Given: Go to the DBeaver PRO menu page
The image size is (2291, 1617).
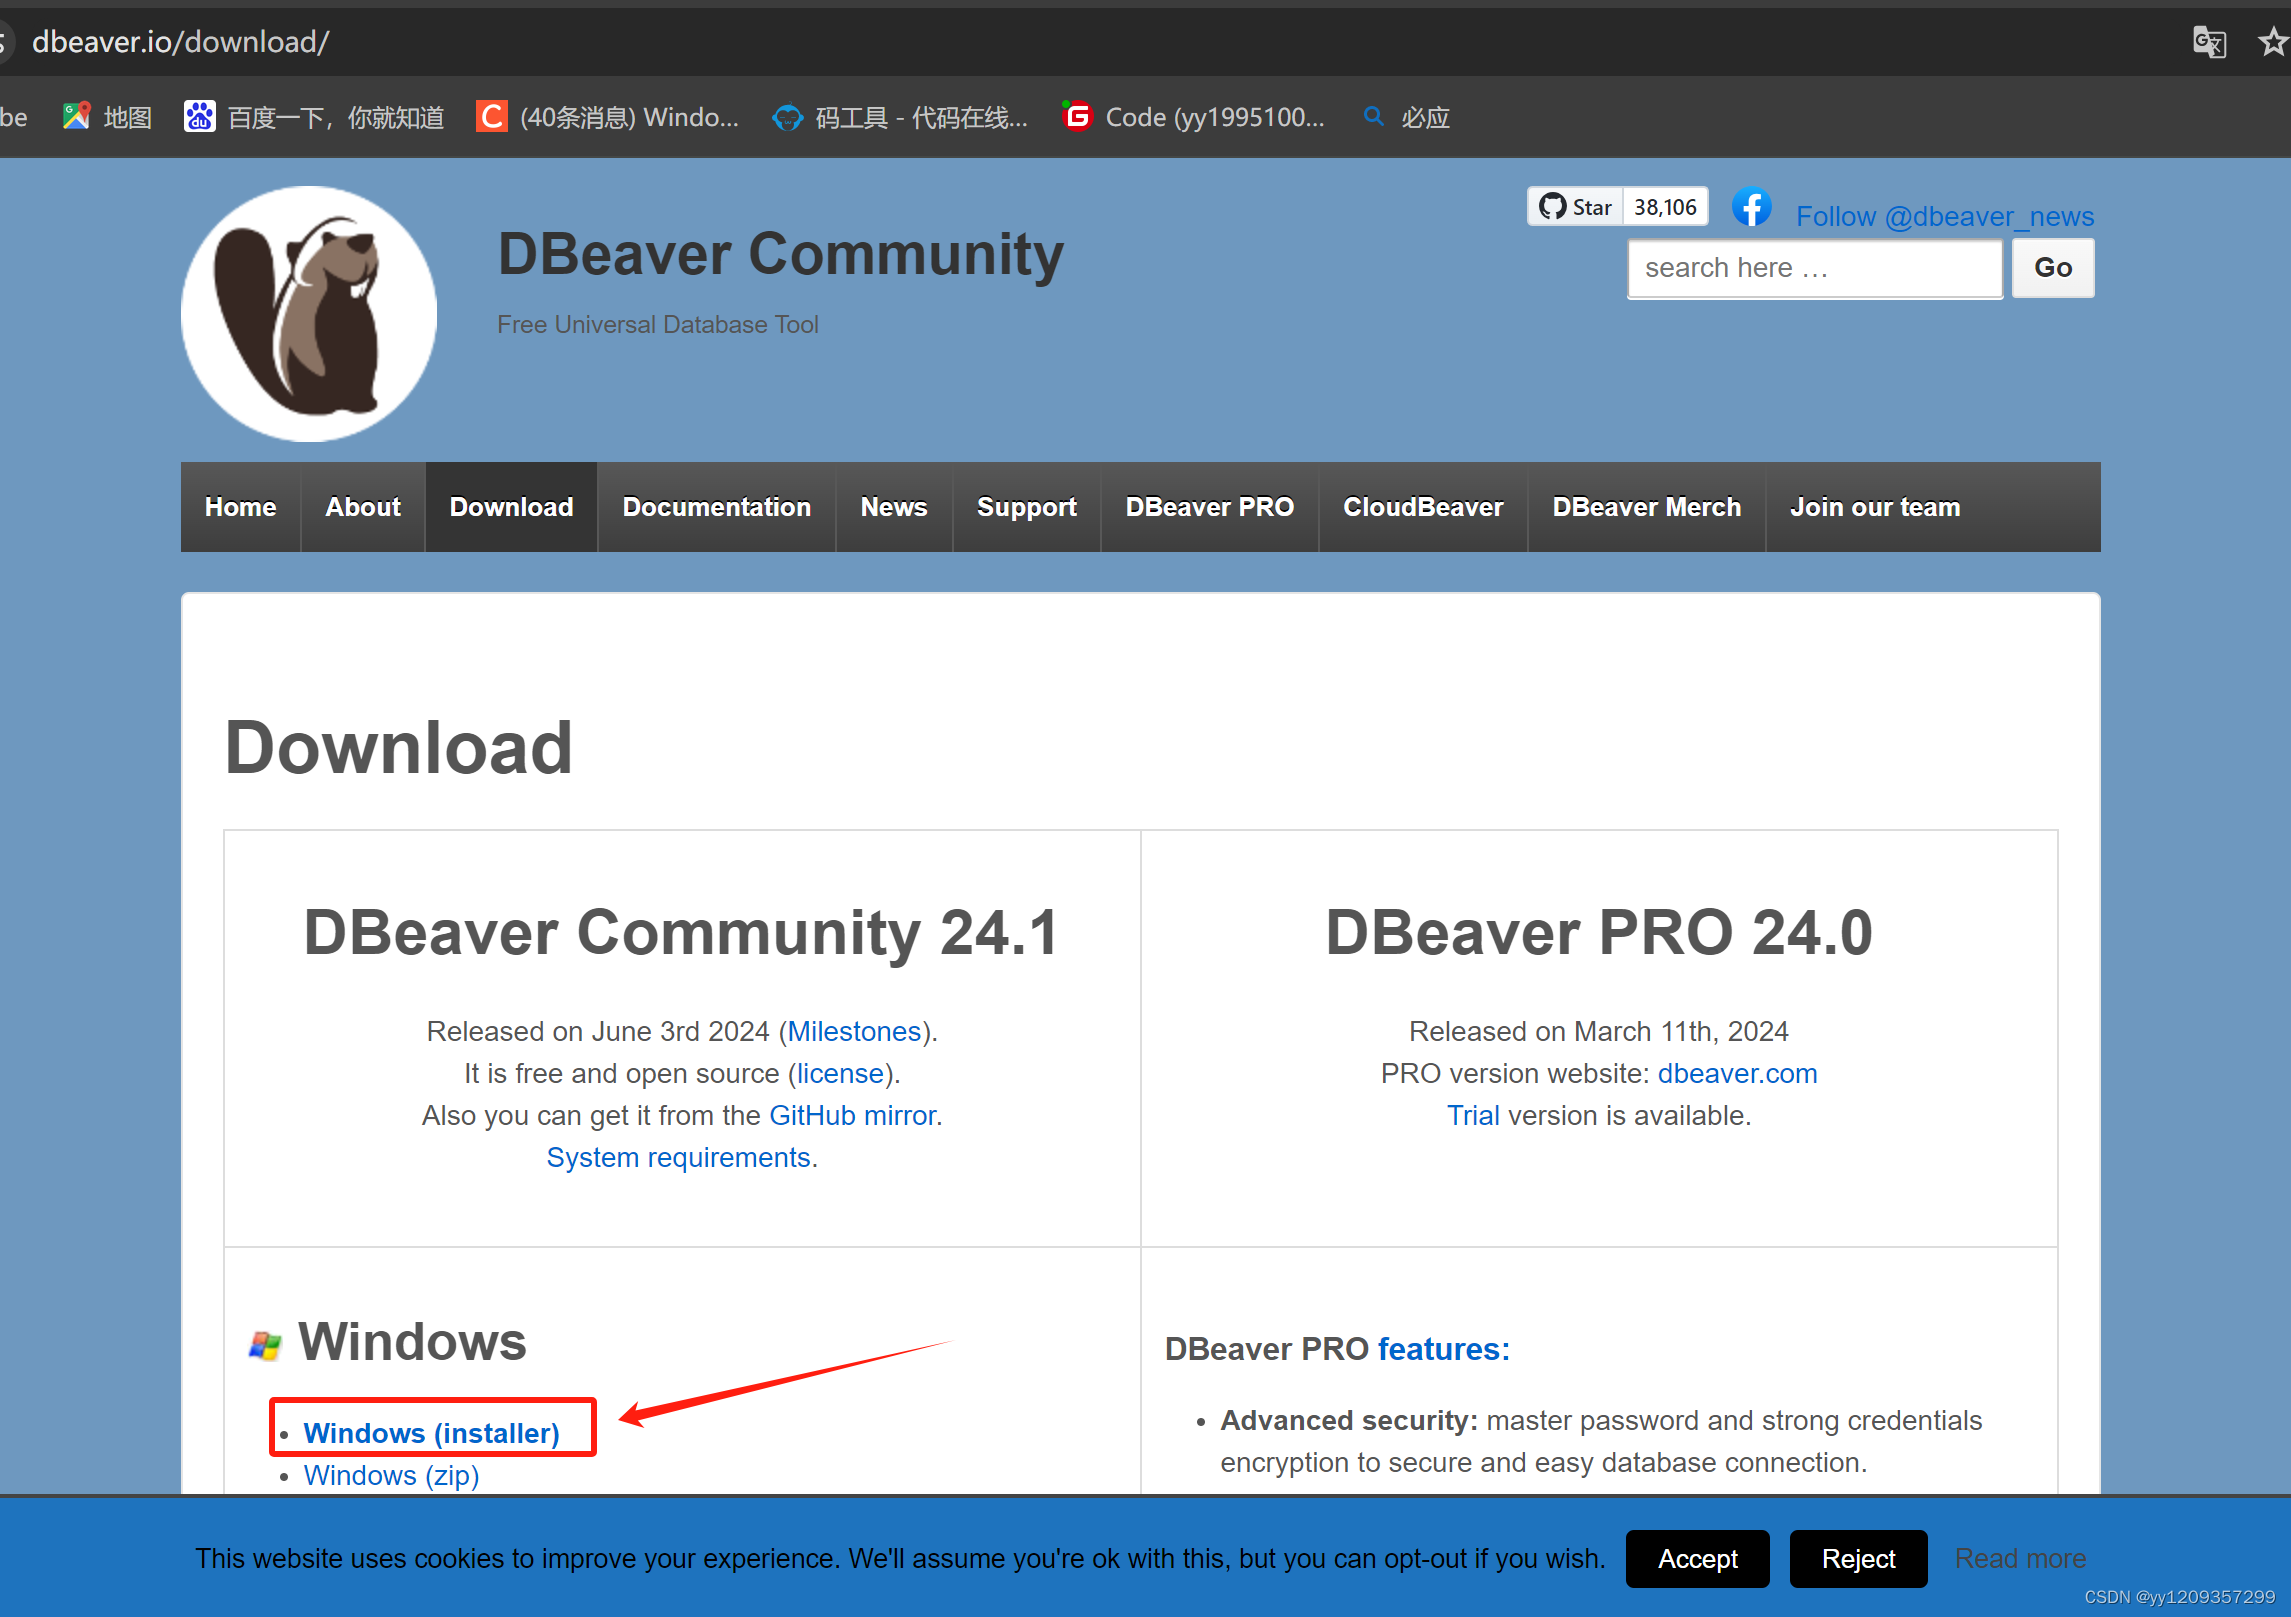Looking at the screenshot, I should click(x=1209, y=507).
